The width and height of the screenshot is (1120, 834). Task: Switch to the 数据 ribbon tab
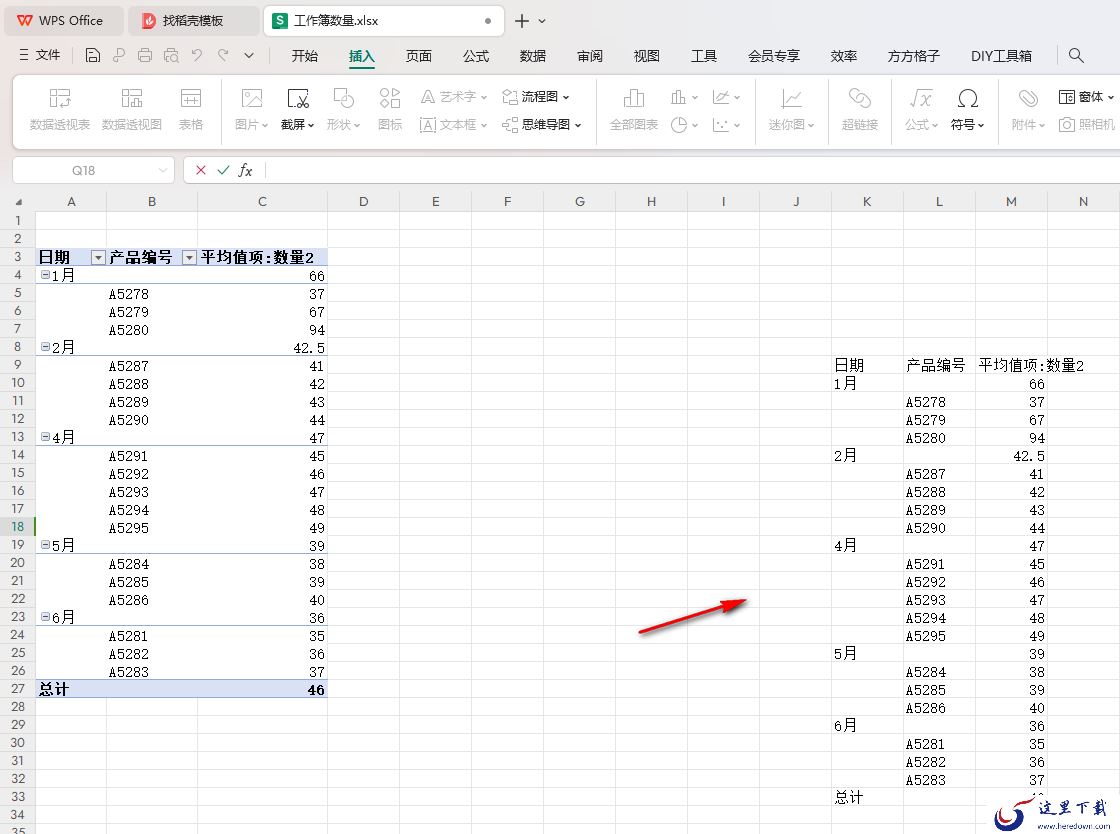click(533, 56)
